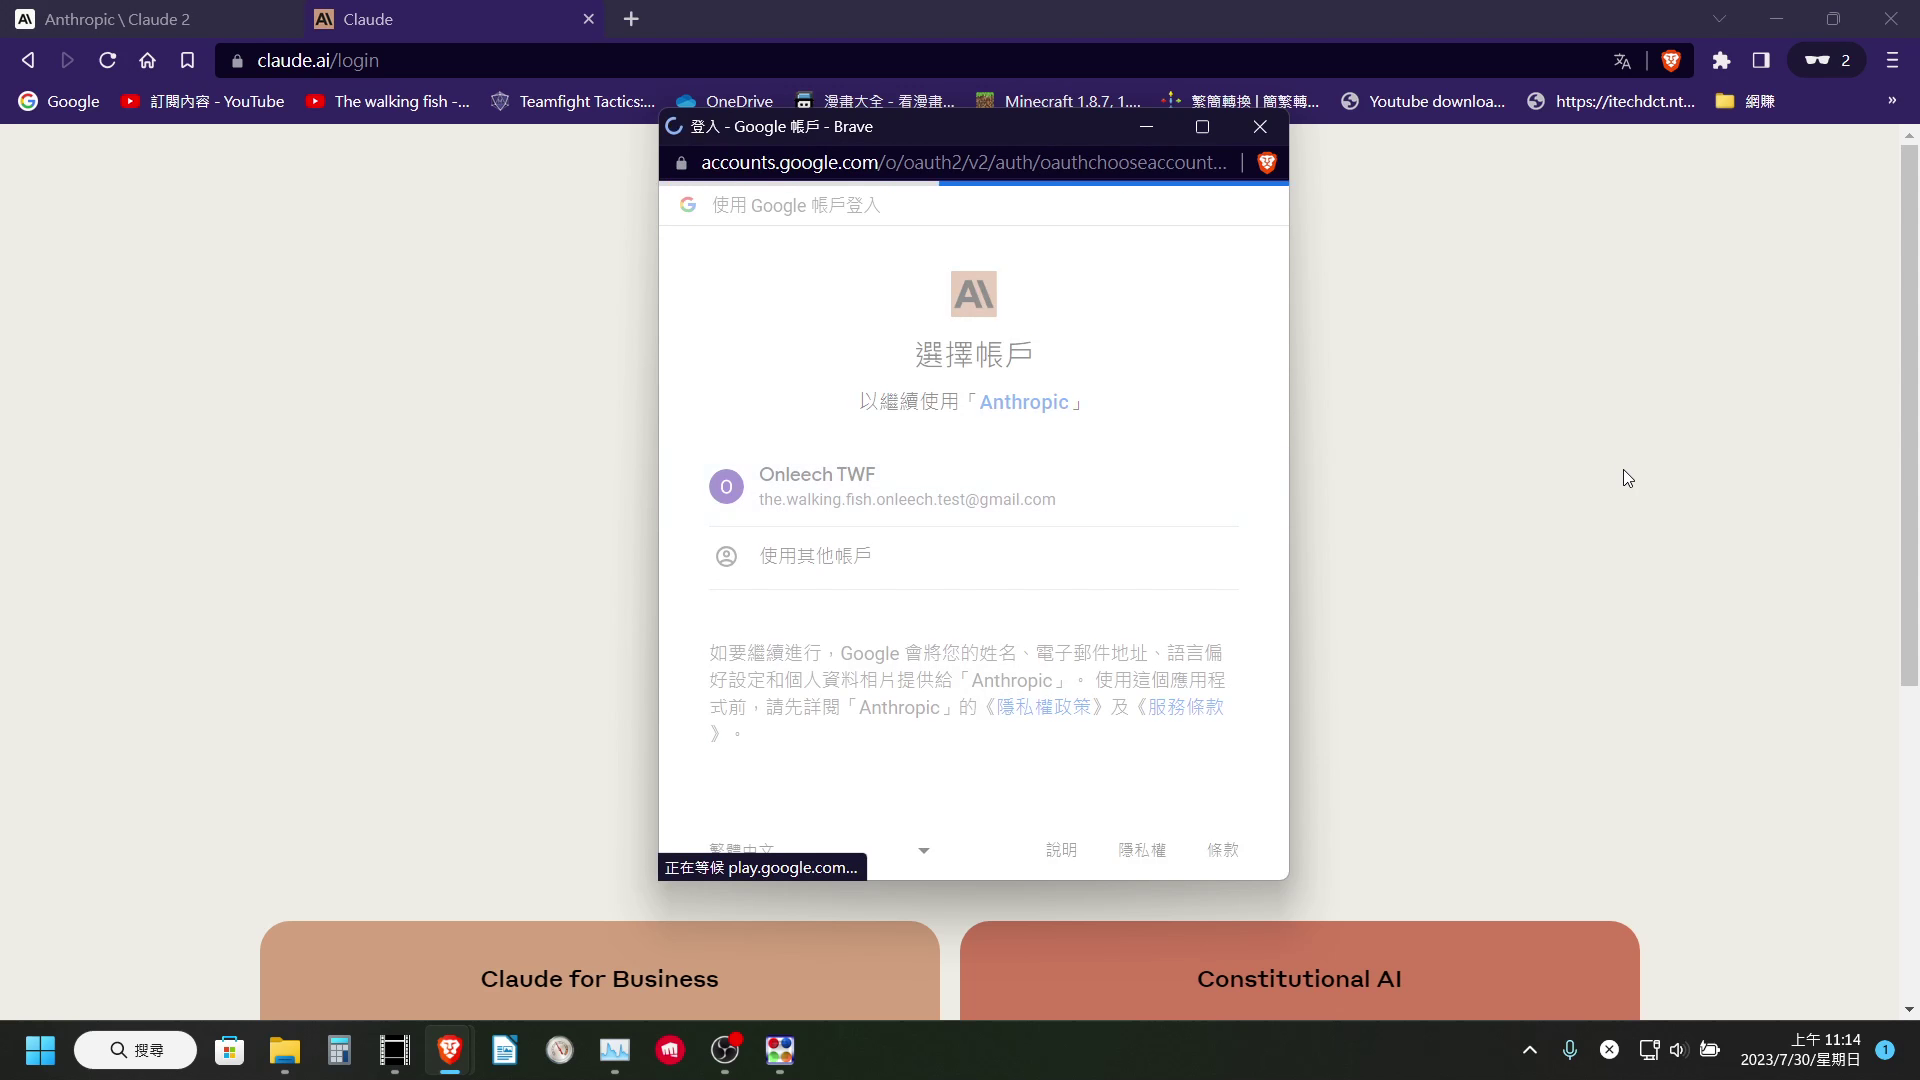This screenshot has height=1080, width=1920.
Task: Open the 服務條款 terms of service link
Action: tap(1186, 707)
